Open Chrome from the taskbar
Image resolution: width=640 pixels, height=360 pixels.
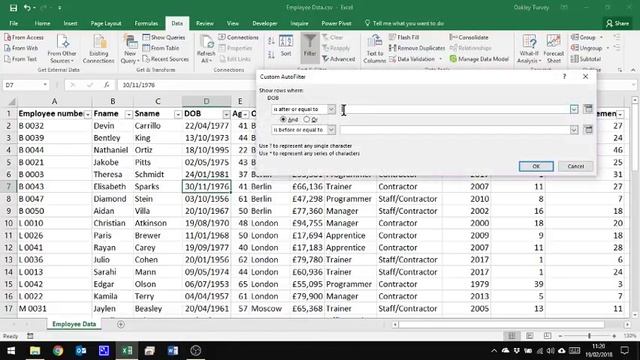coord(58,351)
